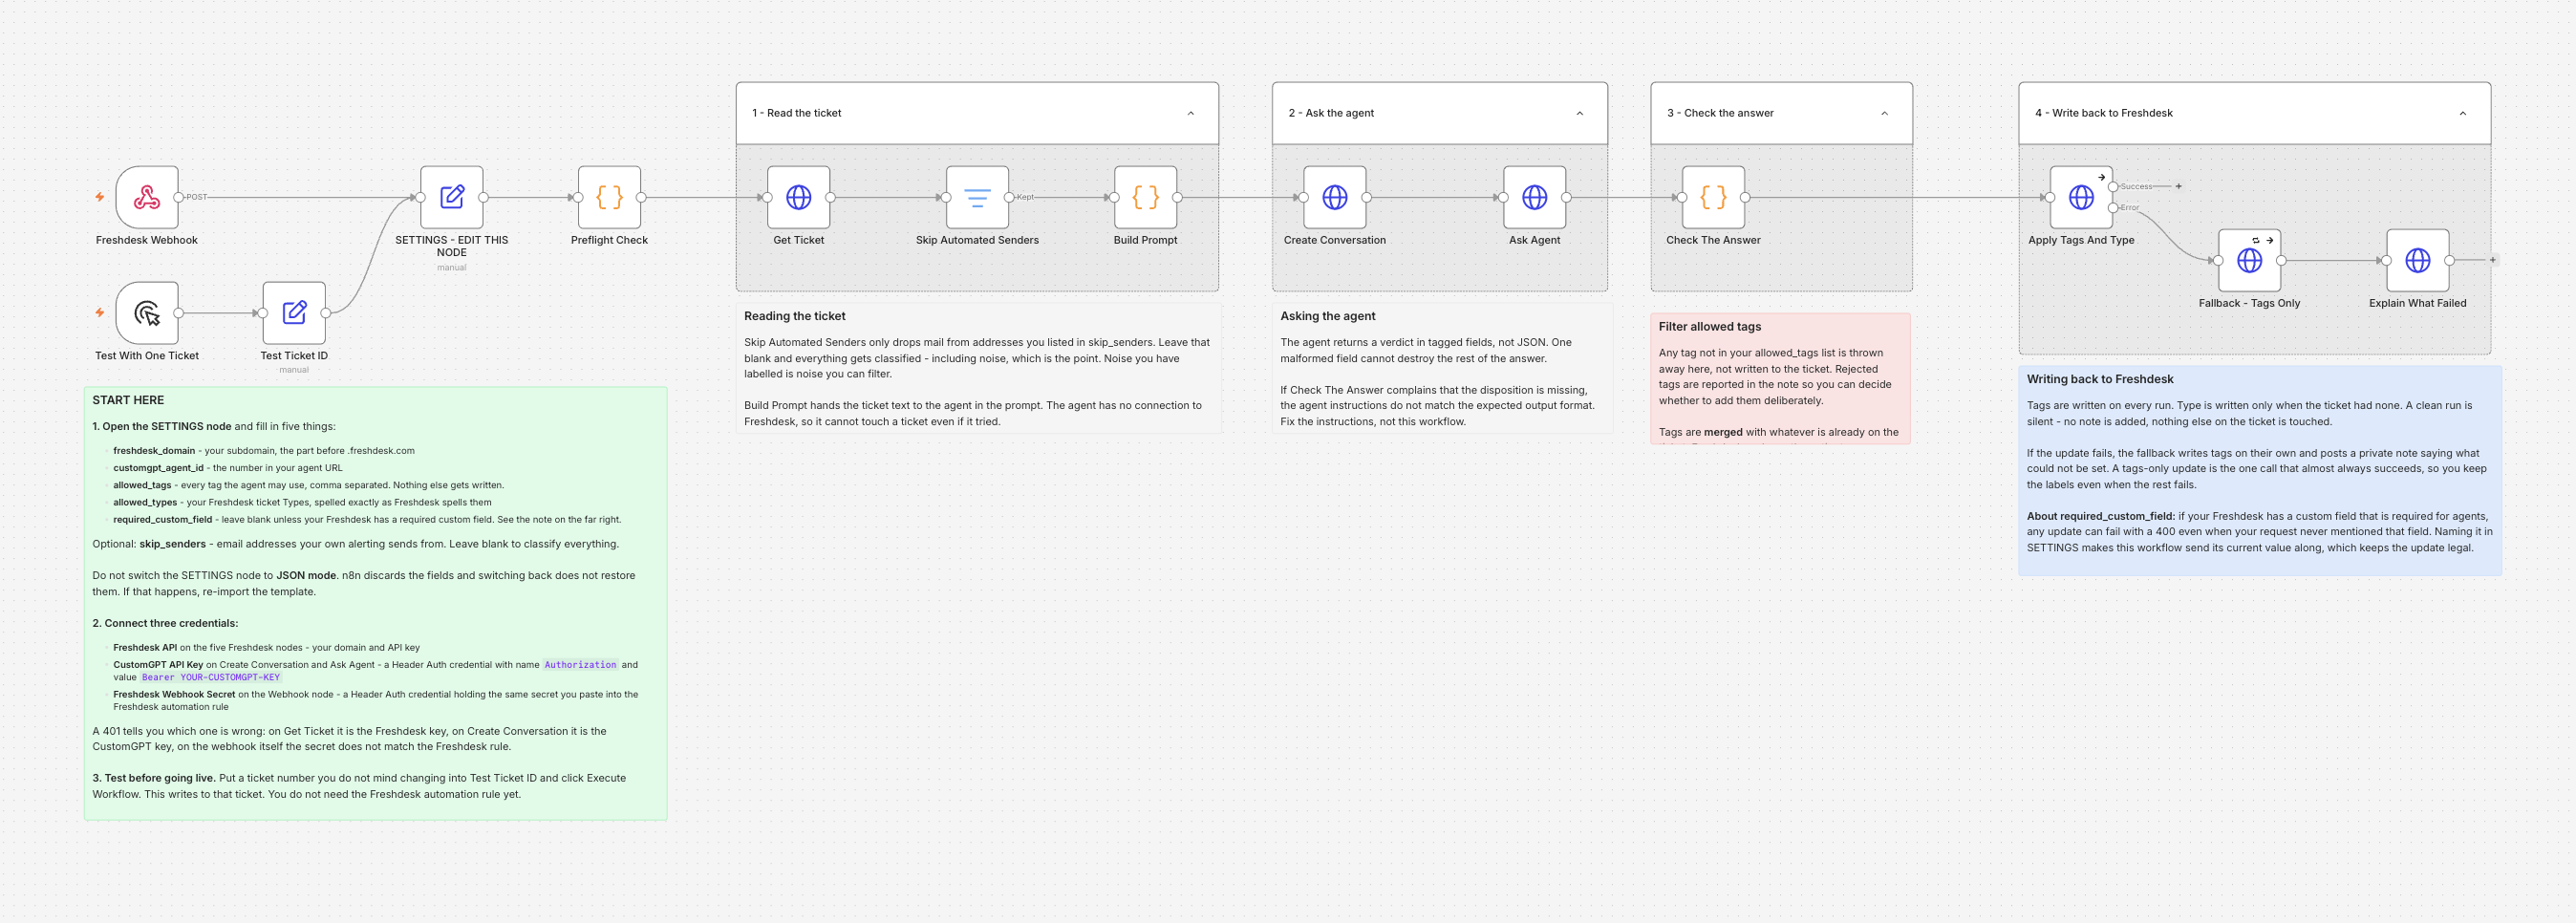Select the Apply Tags And Type node
The height and width of the screenshot is (923, 2576).
(x=2081, y=197)
